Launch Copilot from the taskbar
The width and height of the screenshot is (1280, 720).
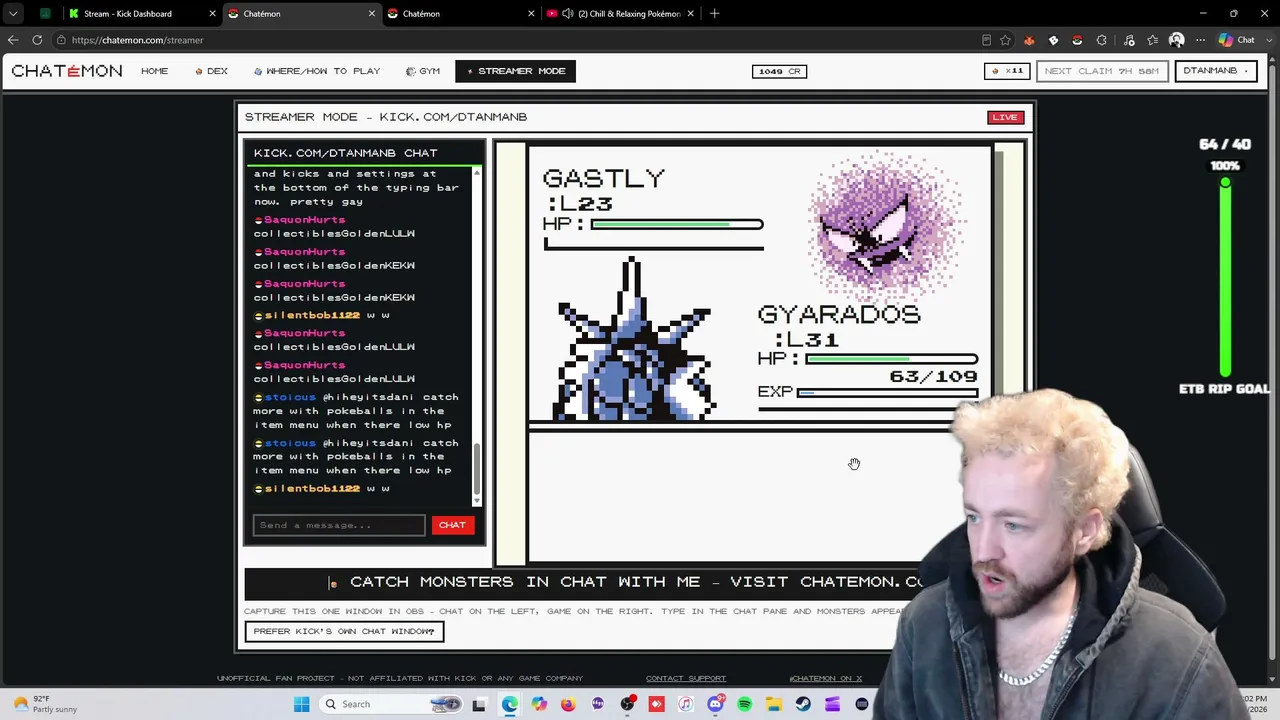coord(539,704)
